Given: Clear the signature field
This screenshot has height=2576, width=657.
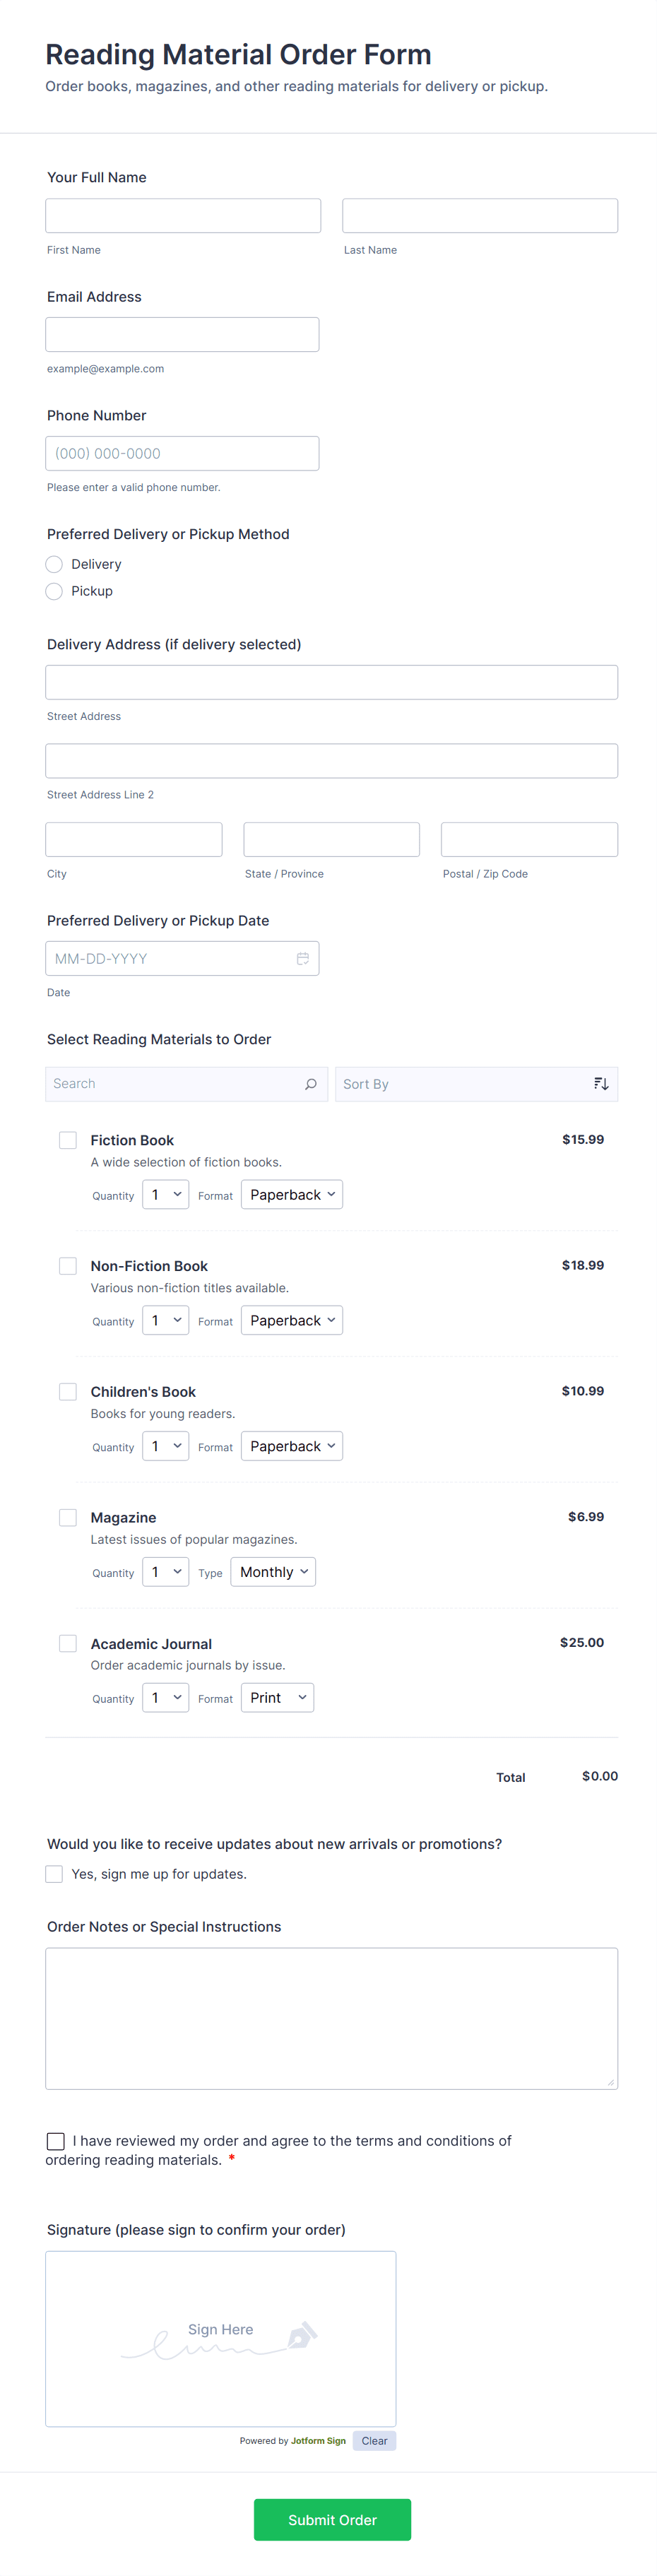Looking at the screenshot, I should pos(374,2441).
